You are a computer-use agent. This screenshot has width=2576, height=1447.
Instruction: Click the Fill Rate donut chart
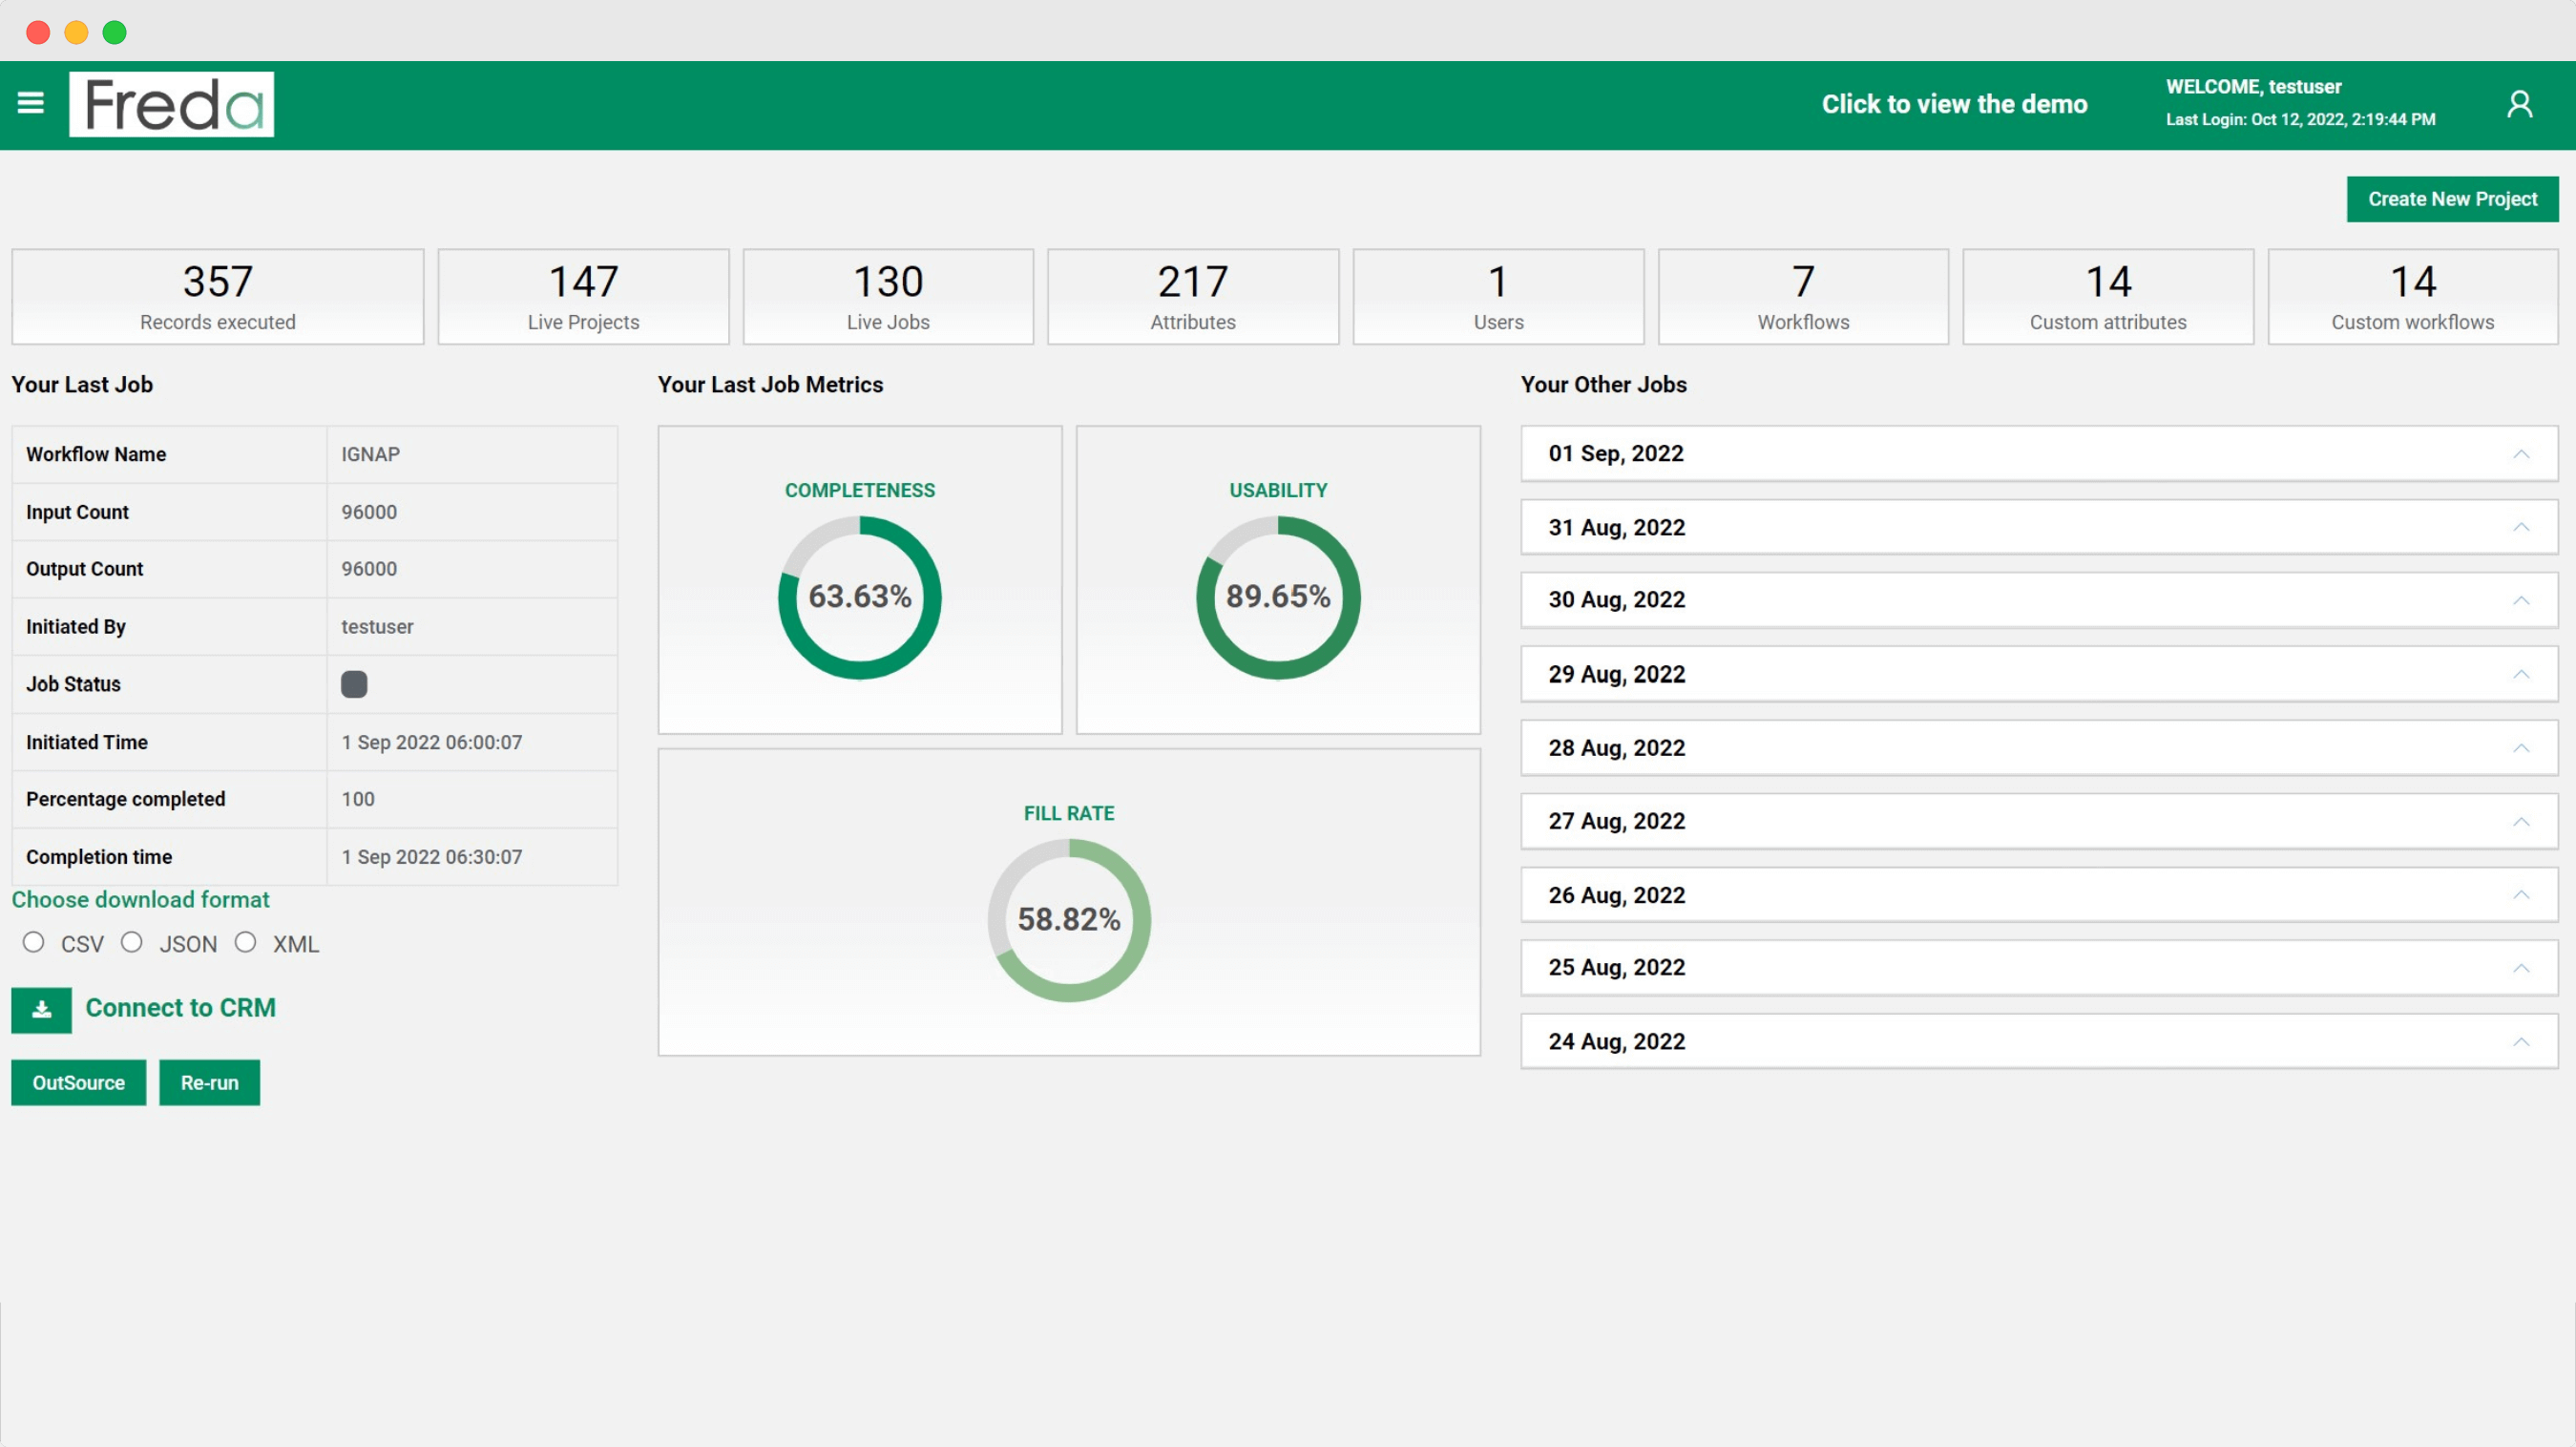1068,920
